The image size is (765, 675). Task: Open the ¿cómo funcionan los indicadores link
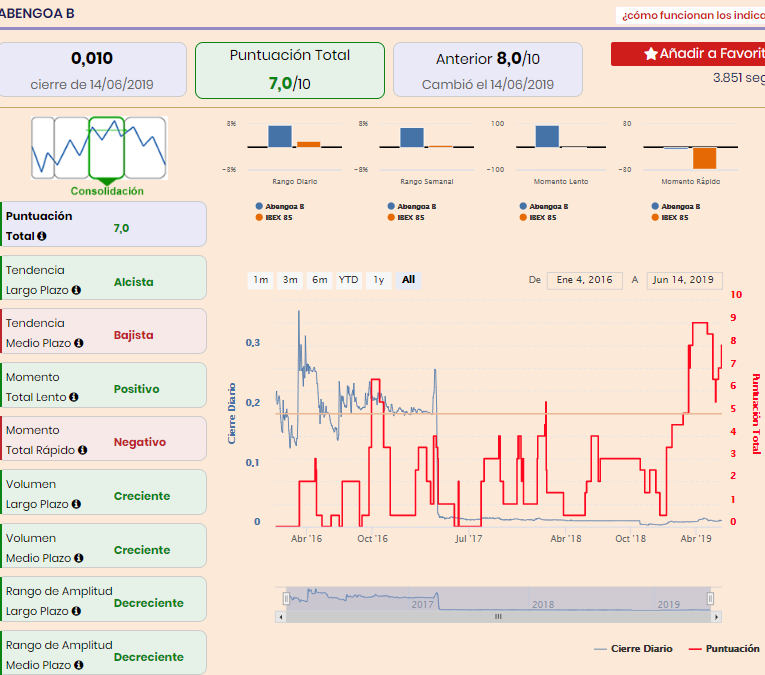point(693,15)
